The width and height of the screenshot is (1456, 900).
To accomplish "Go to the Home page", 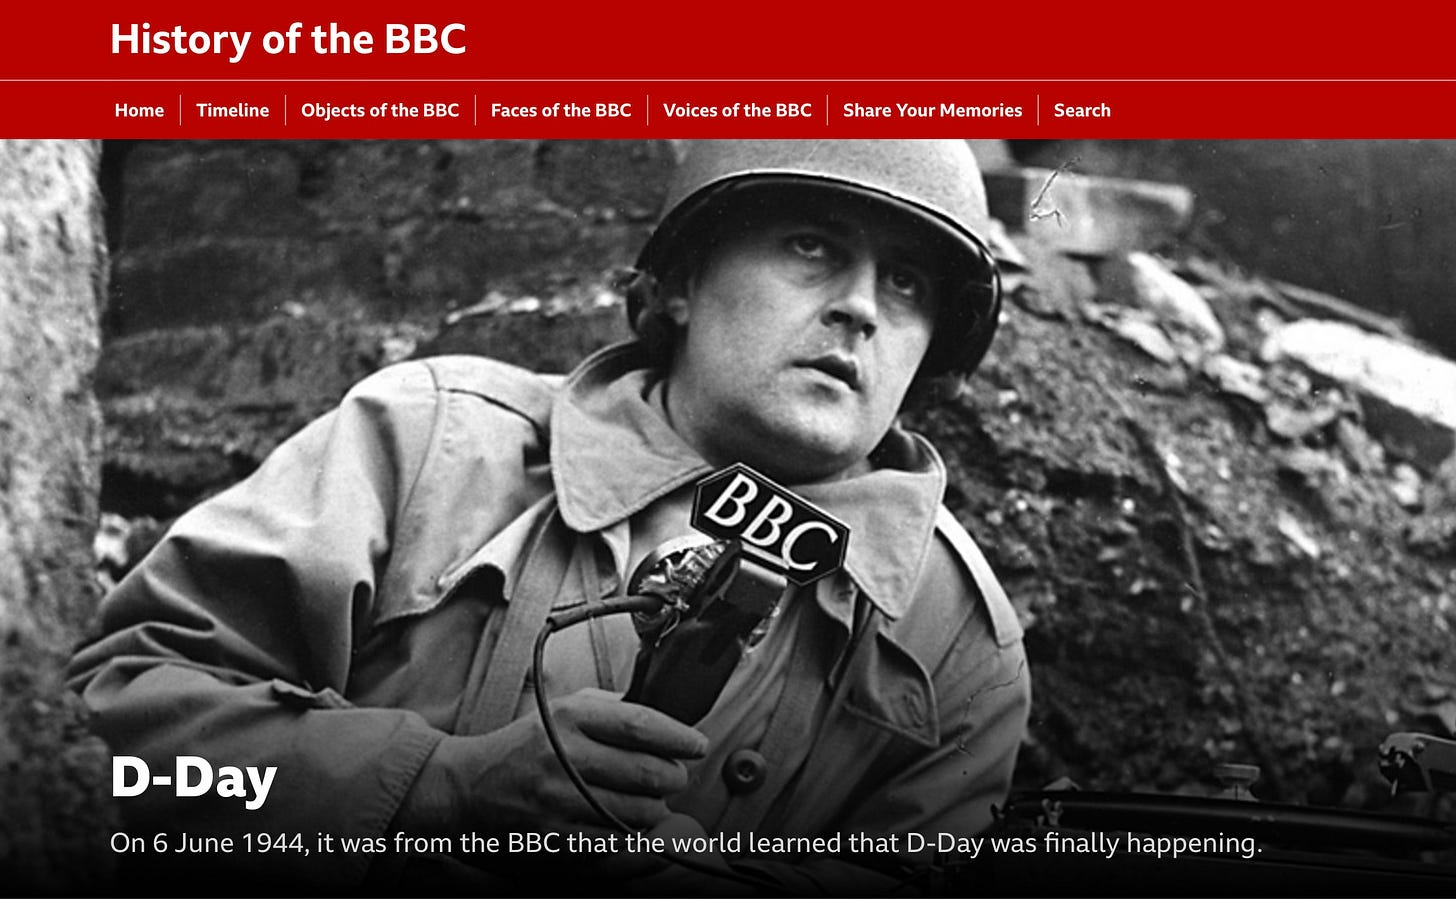I will 139,110.
